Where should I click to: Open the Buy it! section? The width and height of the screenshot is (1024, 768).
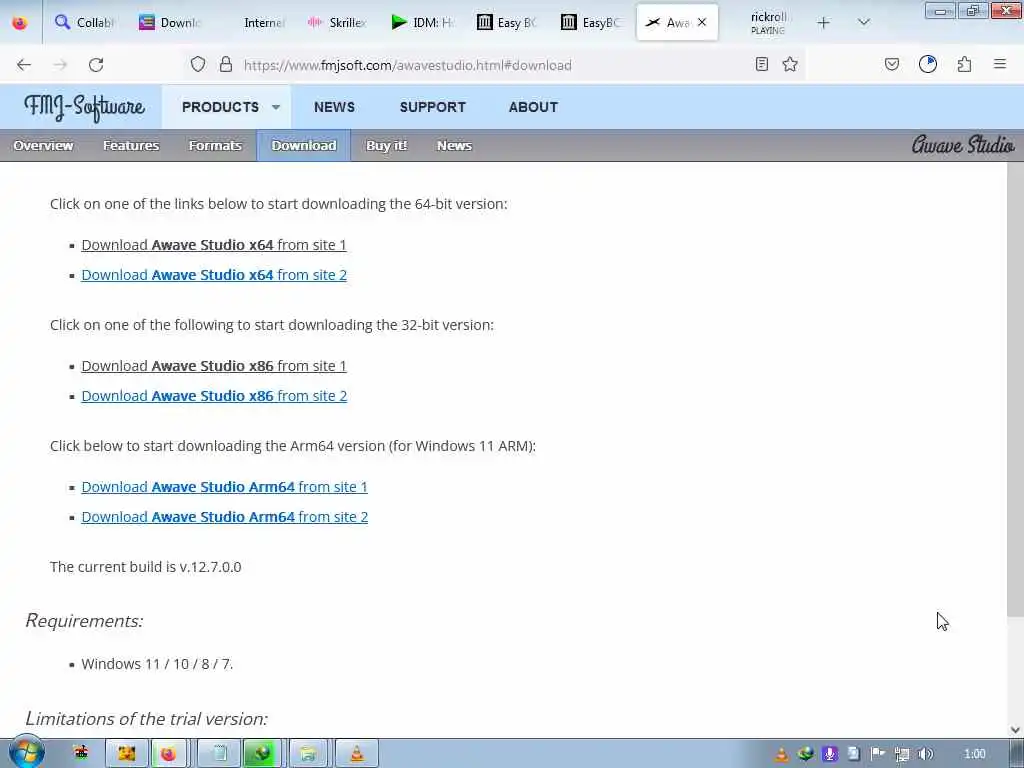point(386,146)
